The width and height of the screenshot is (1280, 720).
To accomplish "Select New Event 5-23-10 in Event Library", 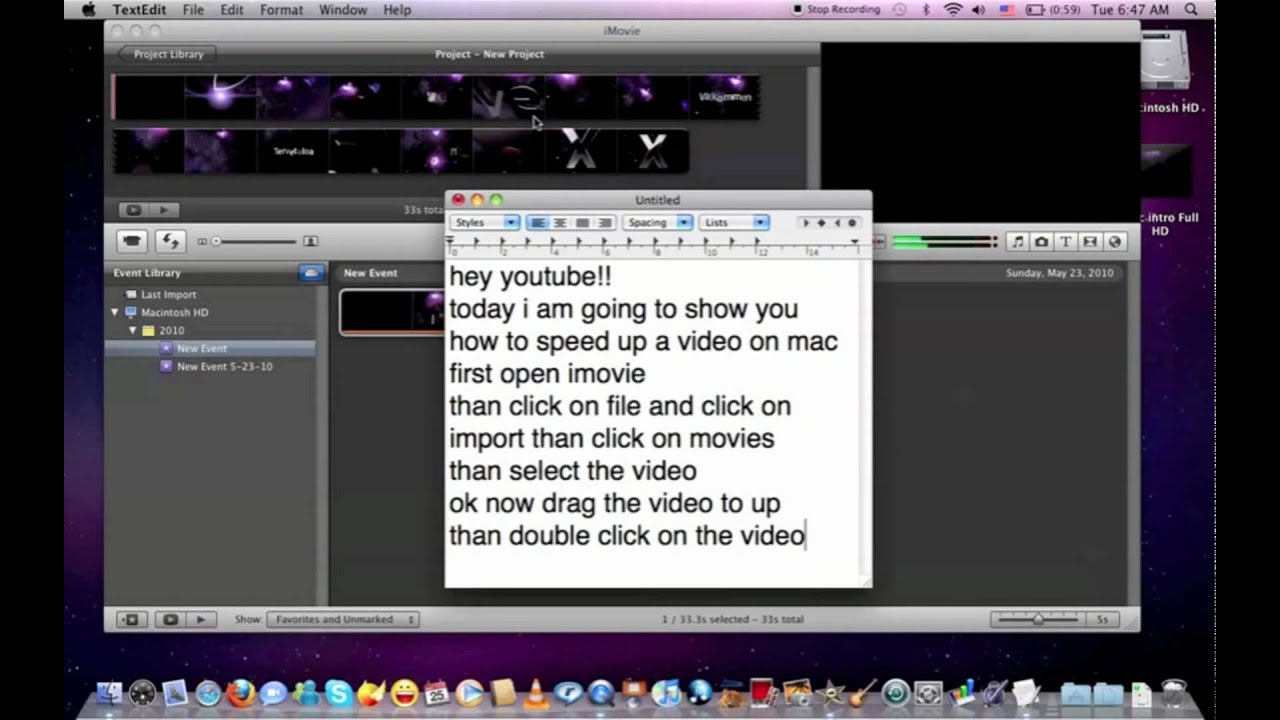I will (x=224, y=366).
